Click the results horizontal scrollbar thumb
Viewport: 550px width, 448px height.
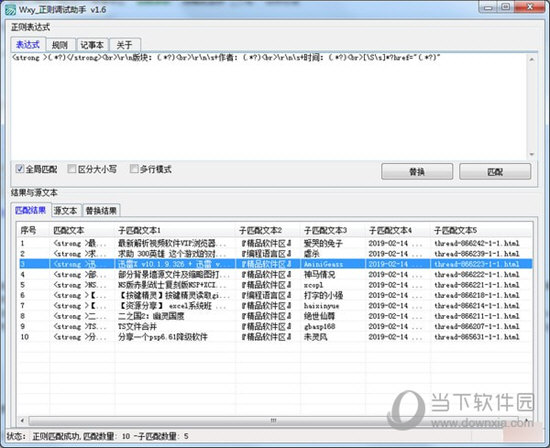274,420
